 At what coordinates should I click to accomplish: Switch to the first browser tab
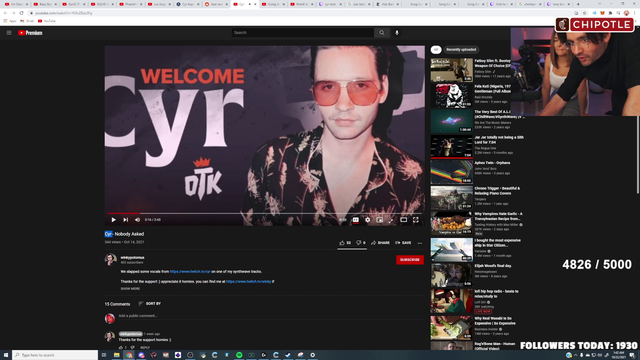[16, 4]
